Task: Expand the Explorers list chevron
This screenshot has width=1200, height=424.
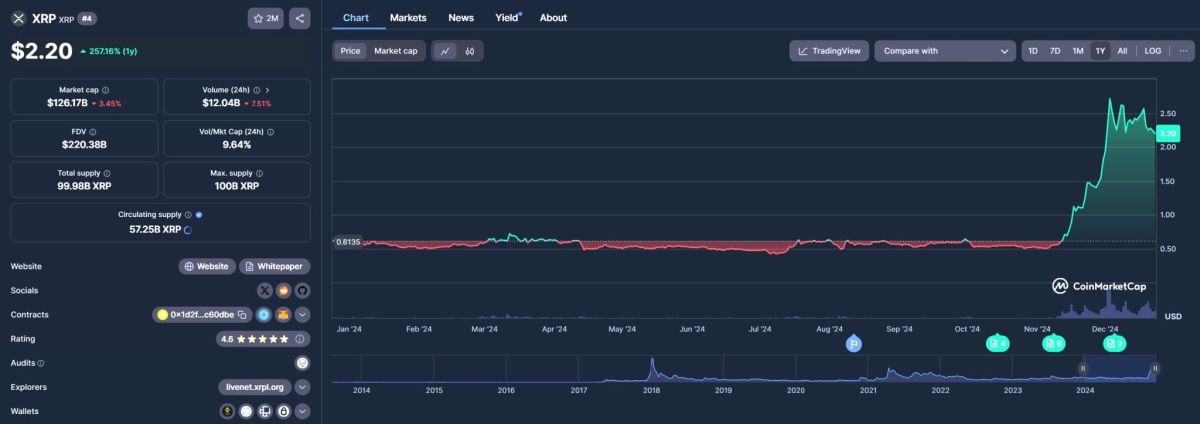Action: [x=302, y=387]
